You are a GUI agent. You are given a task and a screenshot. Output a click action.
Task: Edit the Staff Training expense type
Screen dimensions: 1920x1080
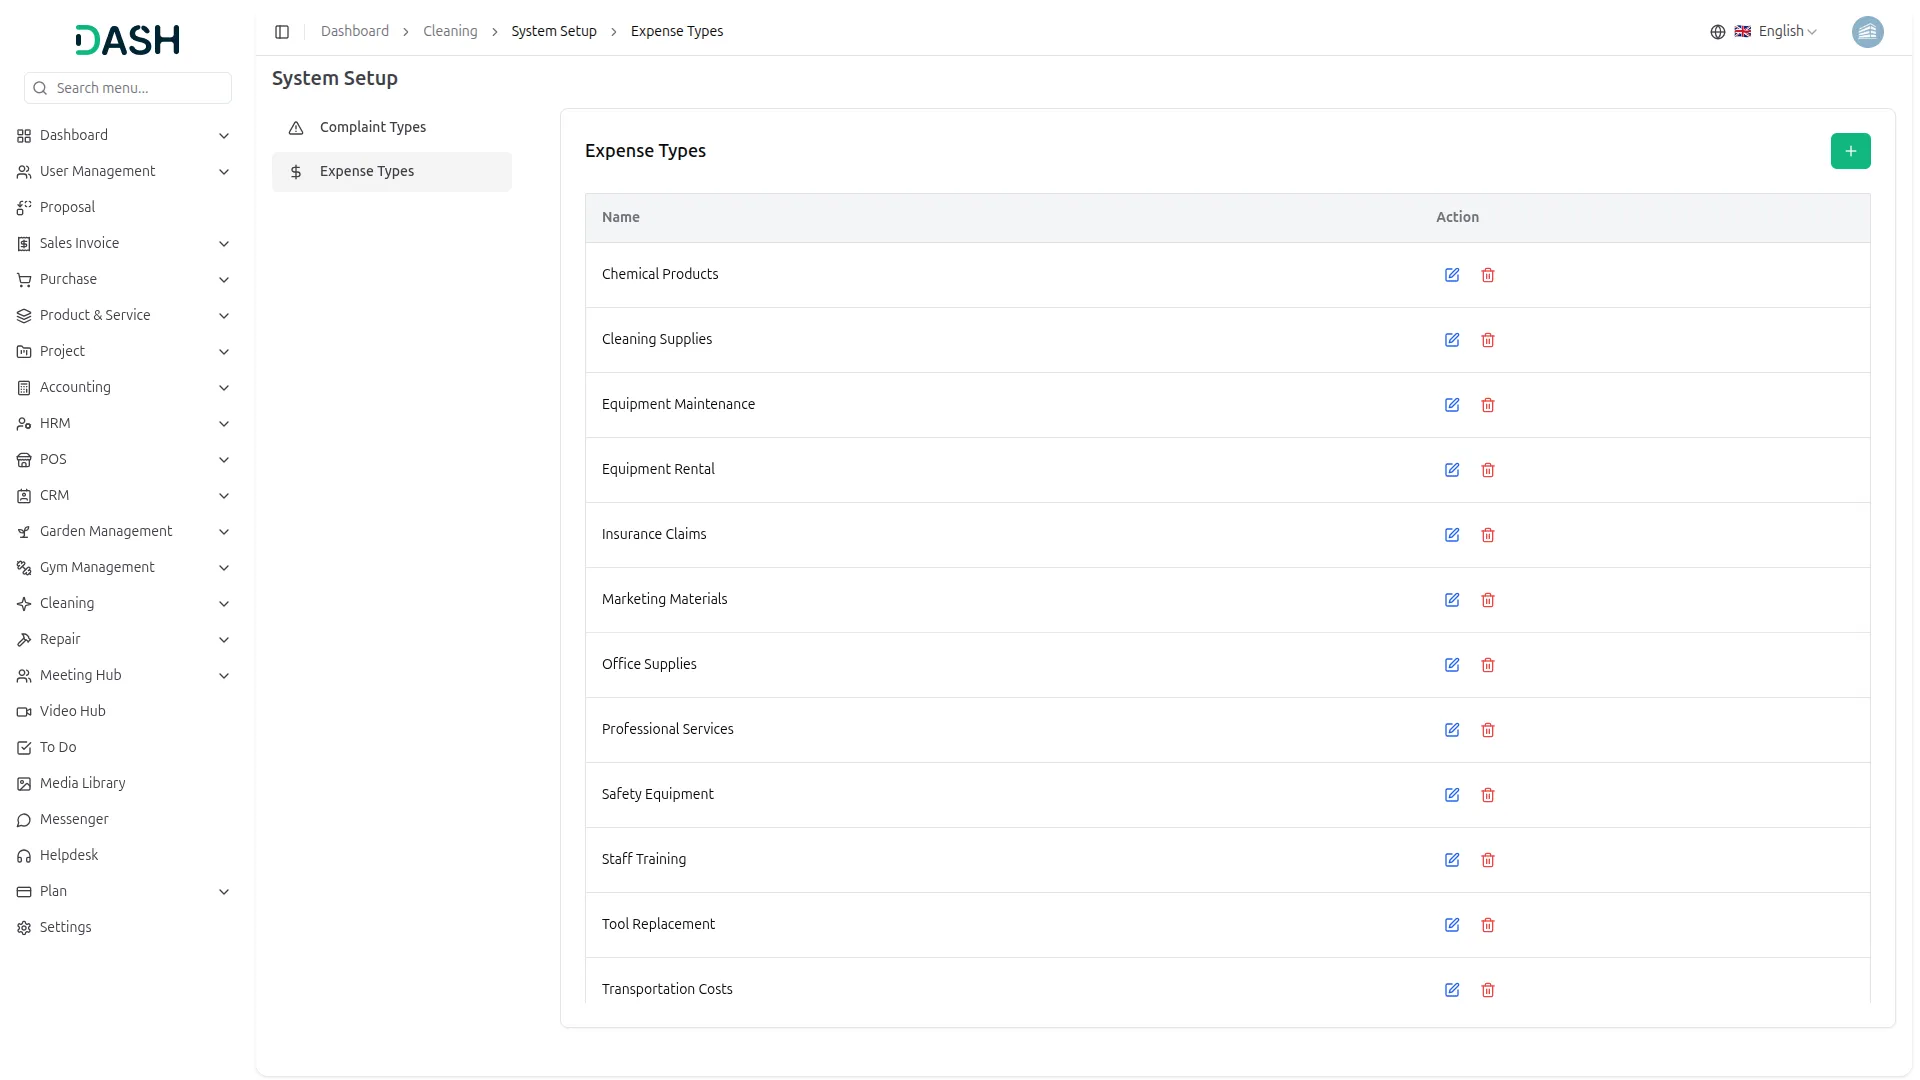coord(1452,860)
